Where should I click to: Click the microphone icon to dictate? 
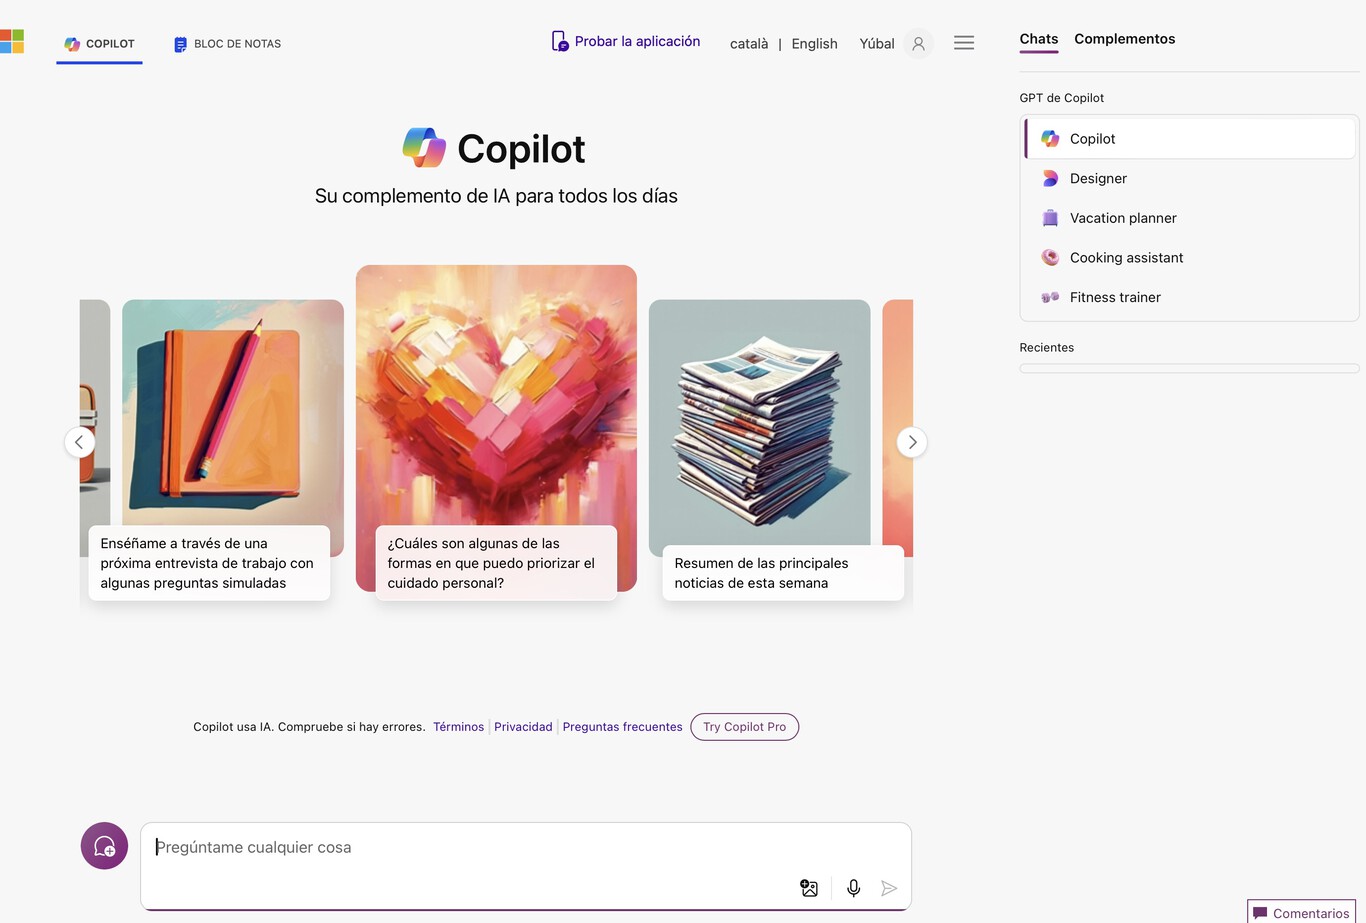(x=853, y=888)
